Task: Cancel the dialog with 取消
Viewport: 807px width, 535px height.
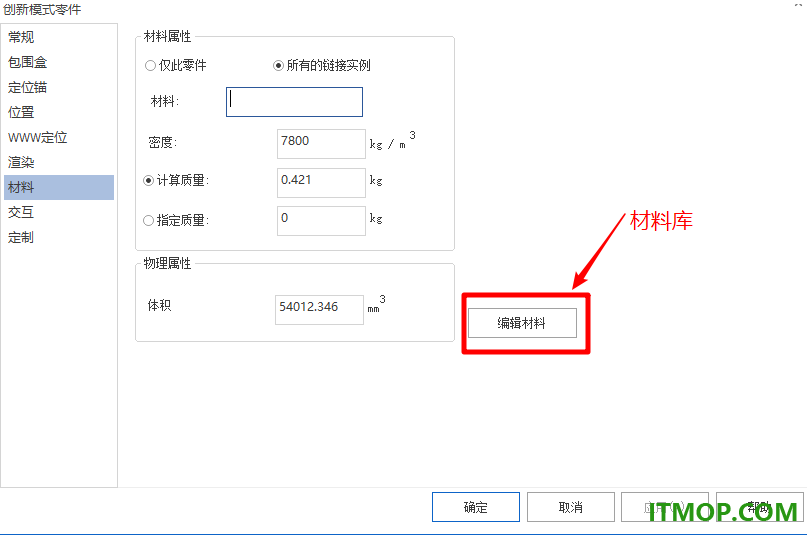Action: pyautogui.click(x=571, y=507)
